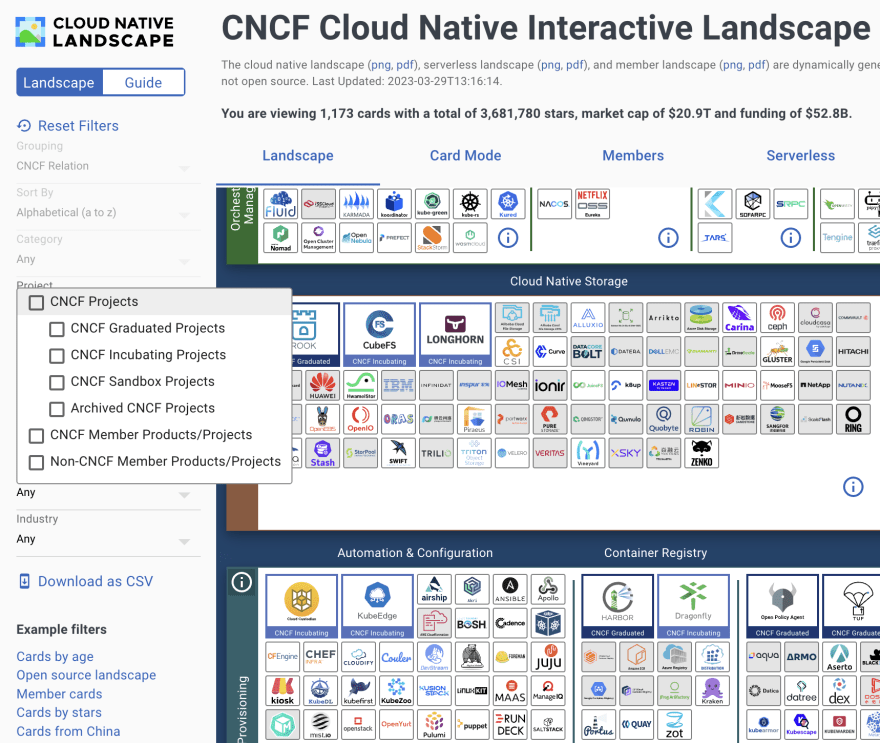Open Cards from China filter

[x=68, y=732]
